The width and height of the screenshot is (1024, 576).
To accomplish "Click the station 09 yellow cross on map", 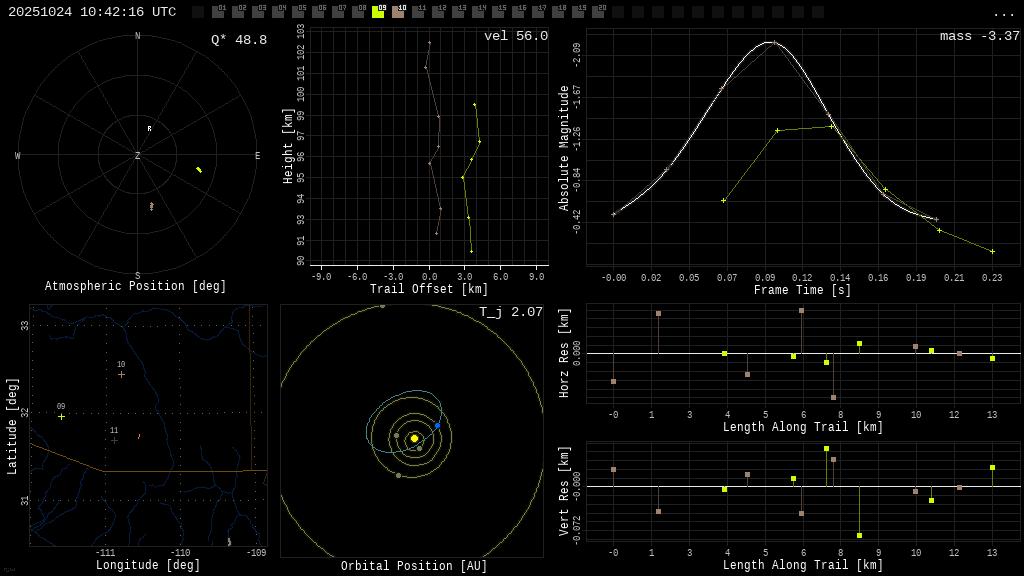I will click(x=61, y=417).
